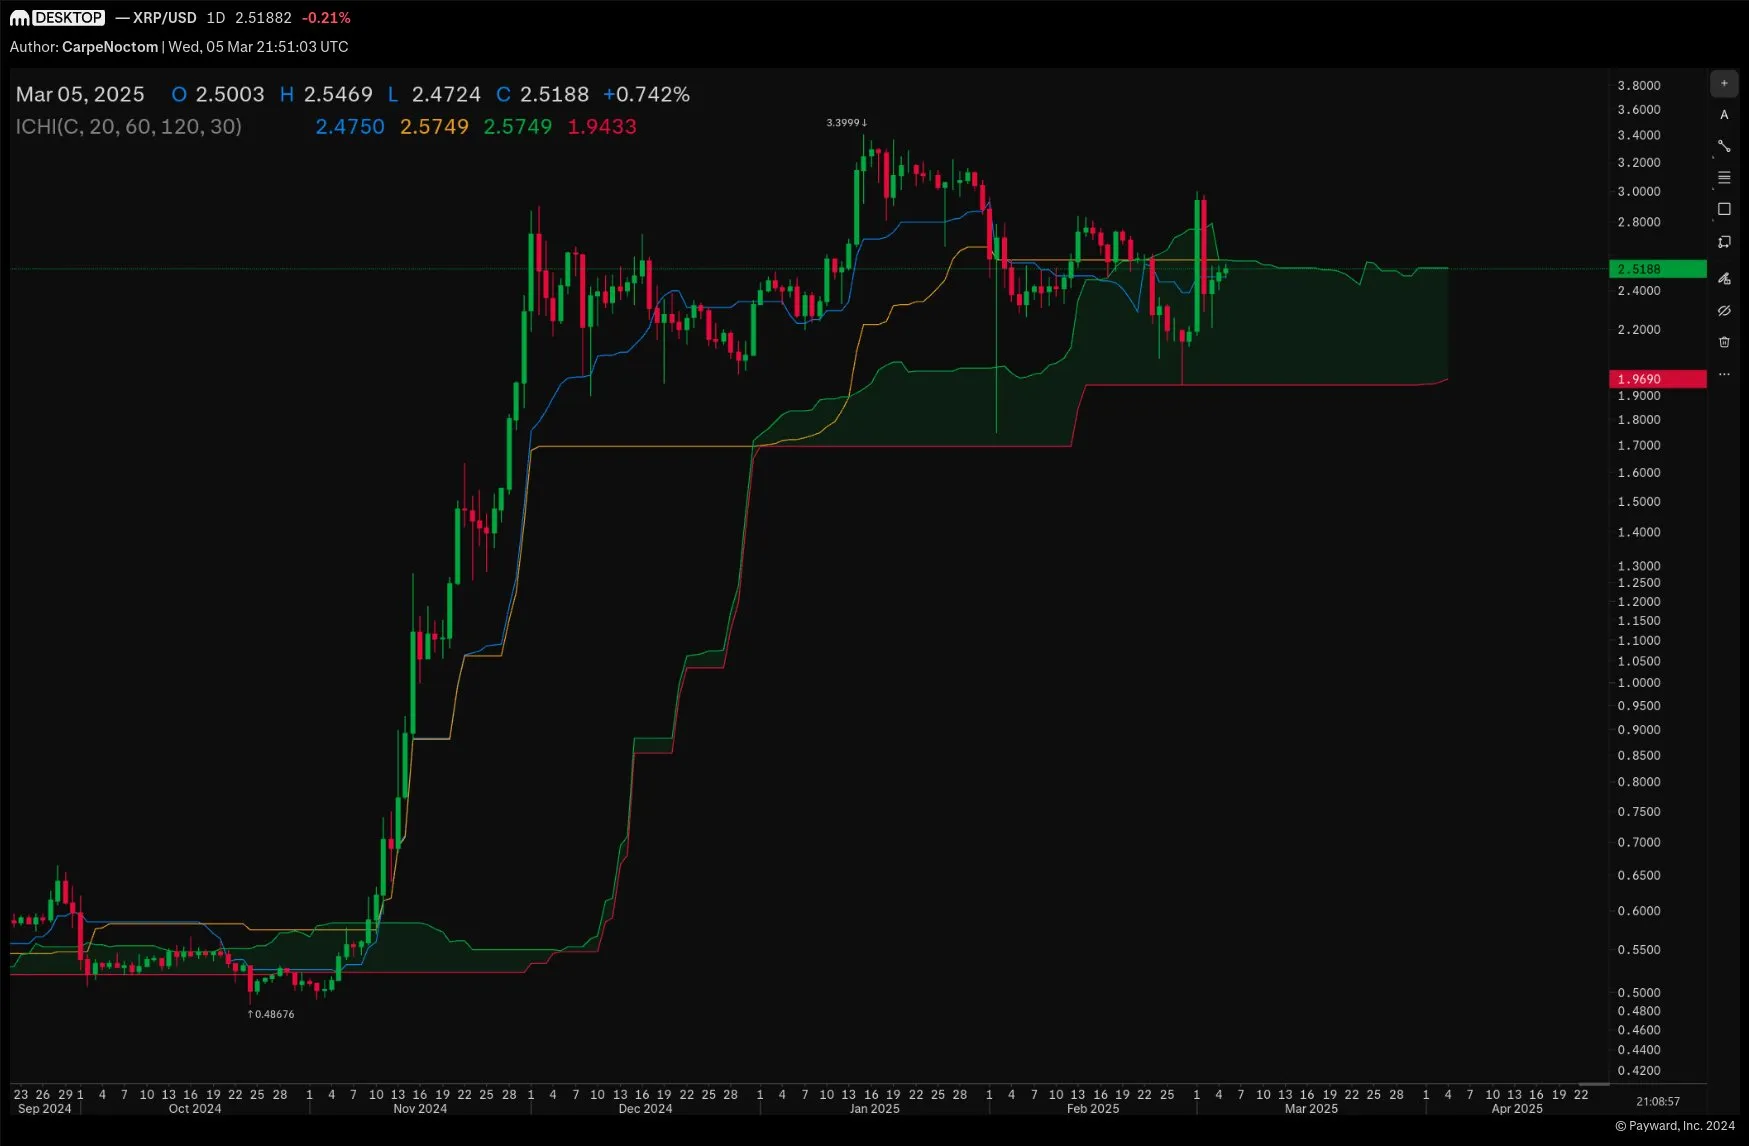
Task: Select the rectangle drawing tool
Action: (1724, 209)
